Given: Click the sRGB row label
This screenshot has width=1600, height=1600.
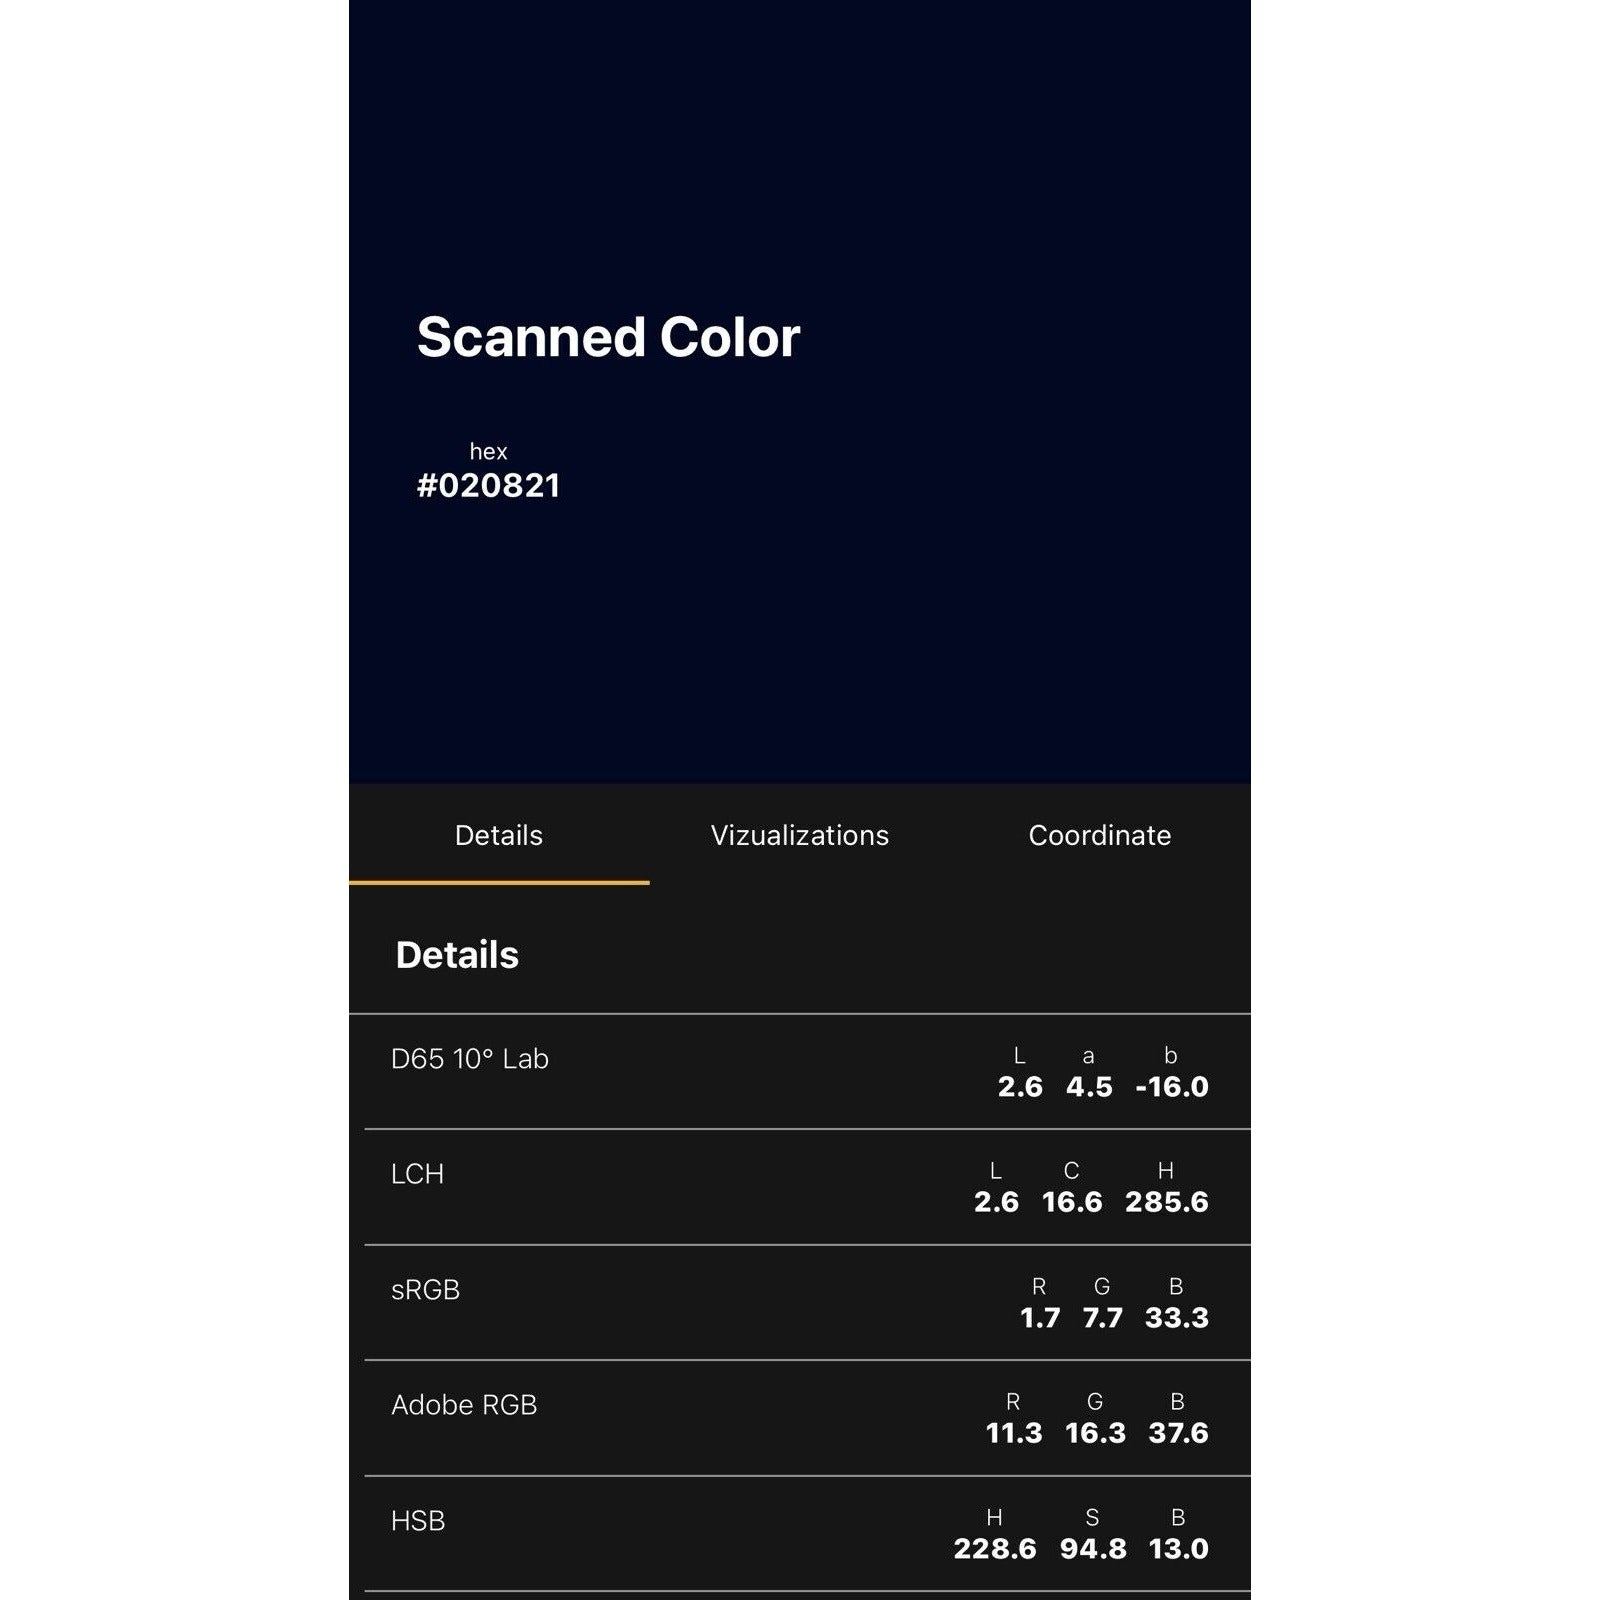Looking at the screenshot, I should pyautogui.click(x=425, y=1290).
